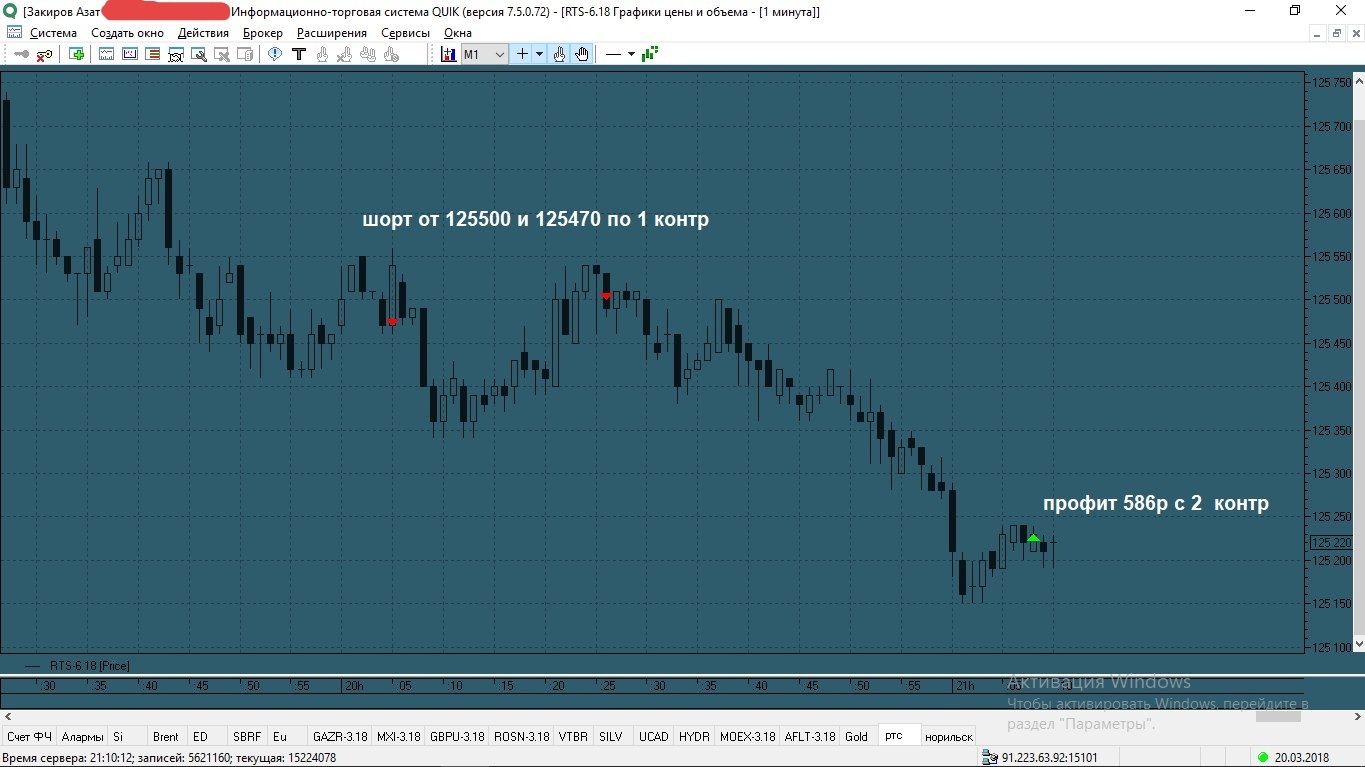Switch to the ртс tab
The height and width of the screenshot is (767, 1365).
click(898, 735)
